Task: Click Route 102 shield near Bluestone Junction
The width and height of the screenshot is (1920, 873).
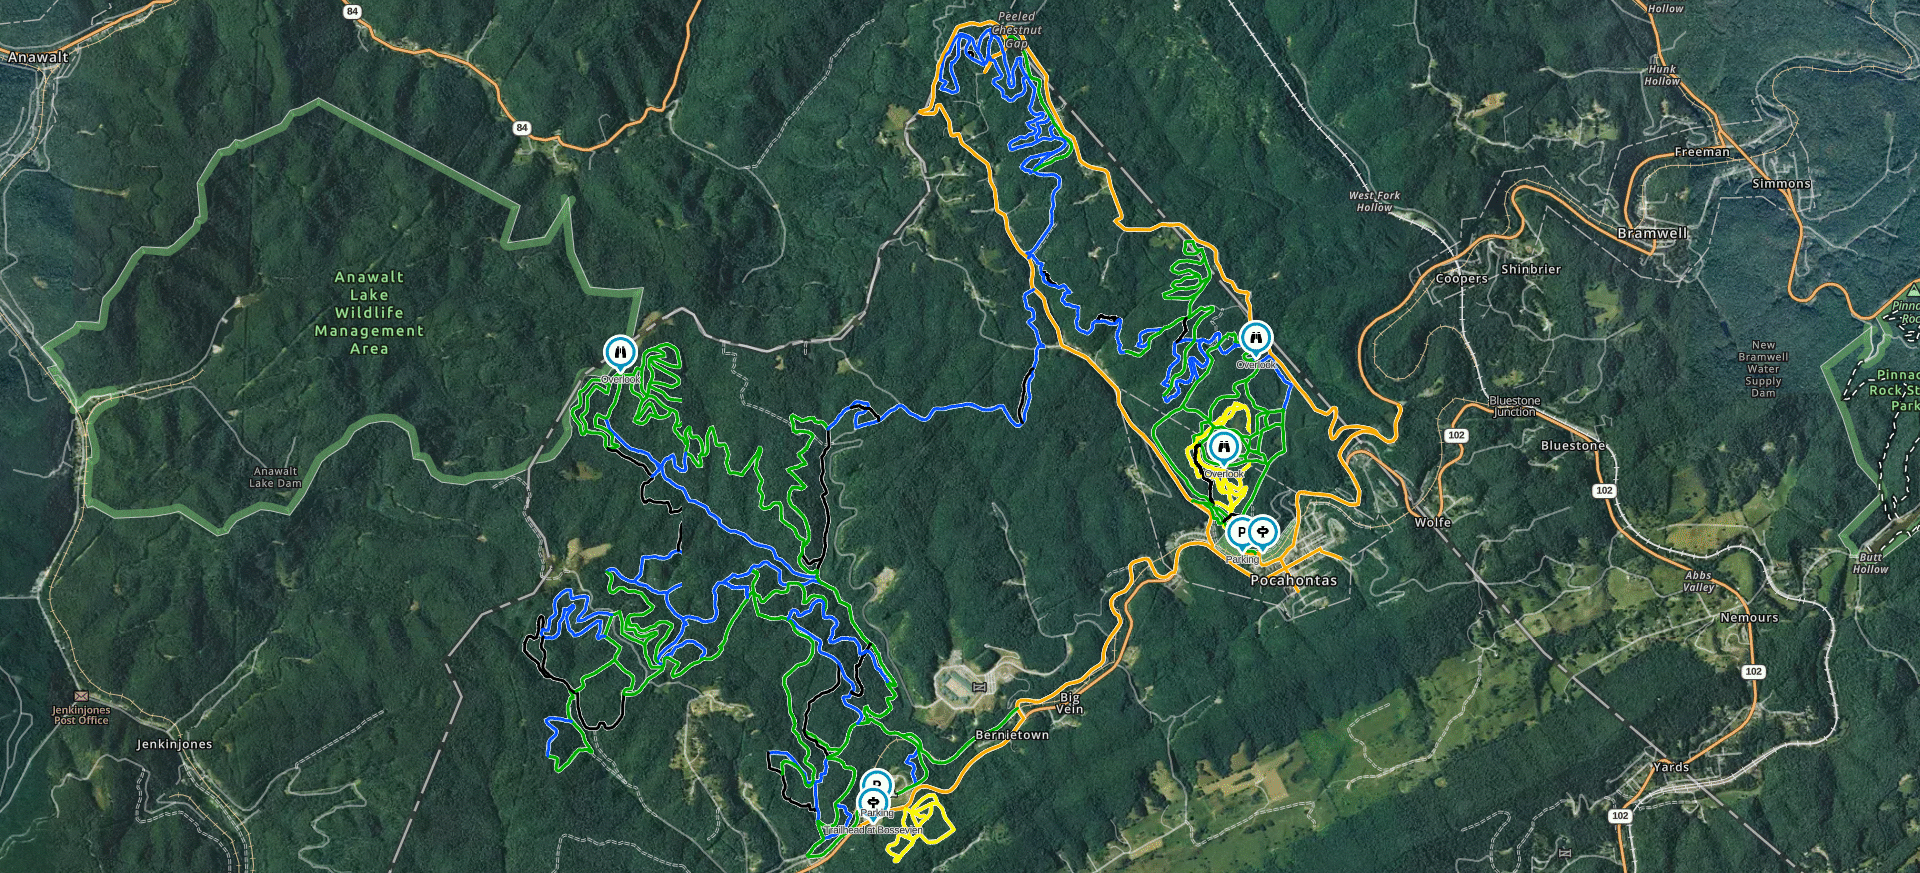Action: [1456, 435]
